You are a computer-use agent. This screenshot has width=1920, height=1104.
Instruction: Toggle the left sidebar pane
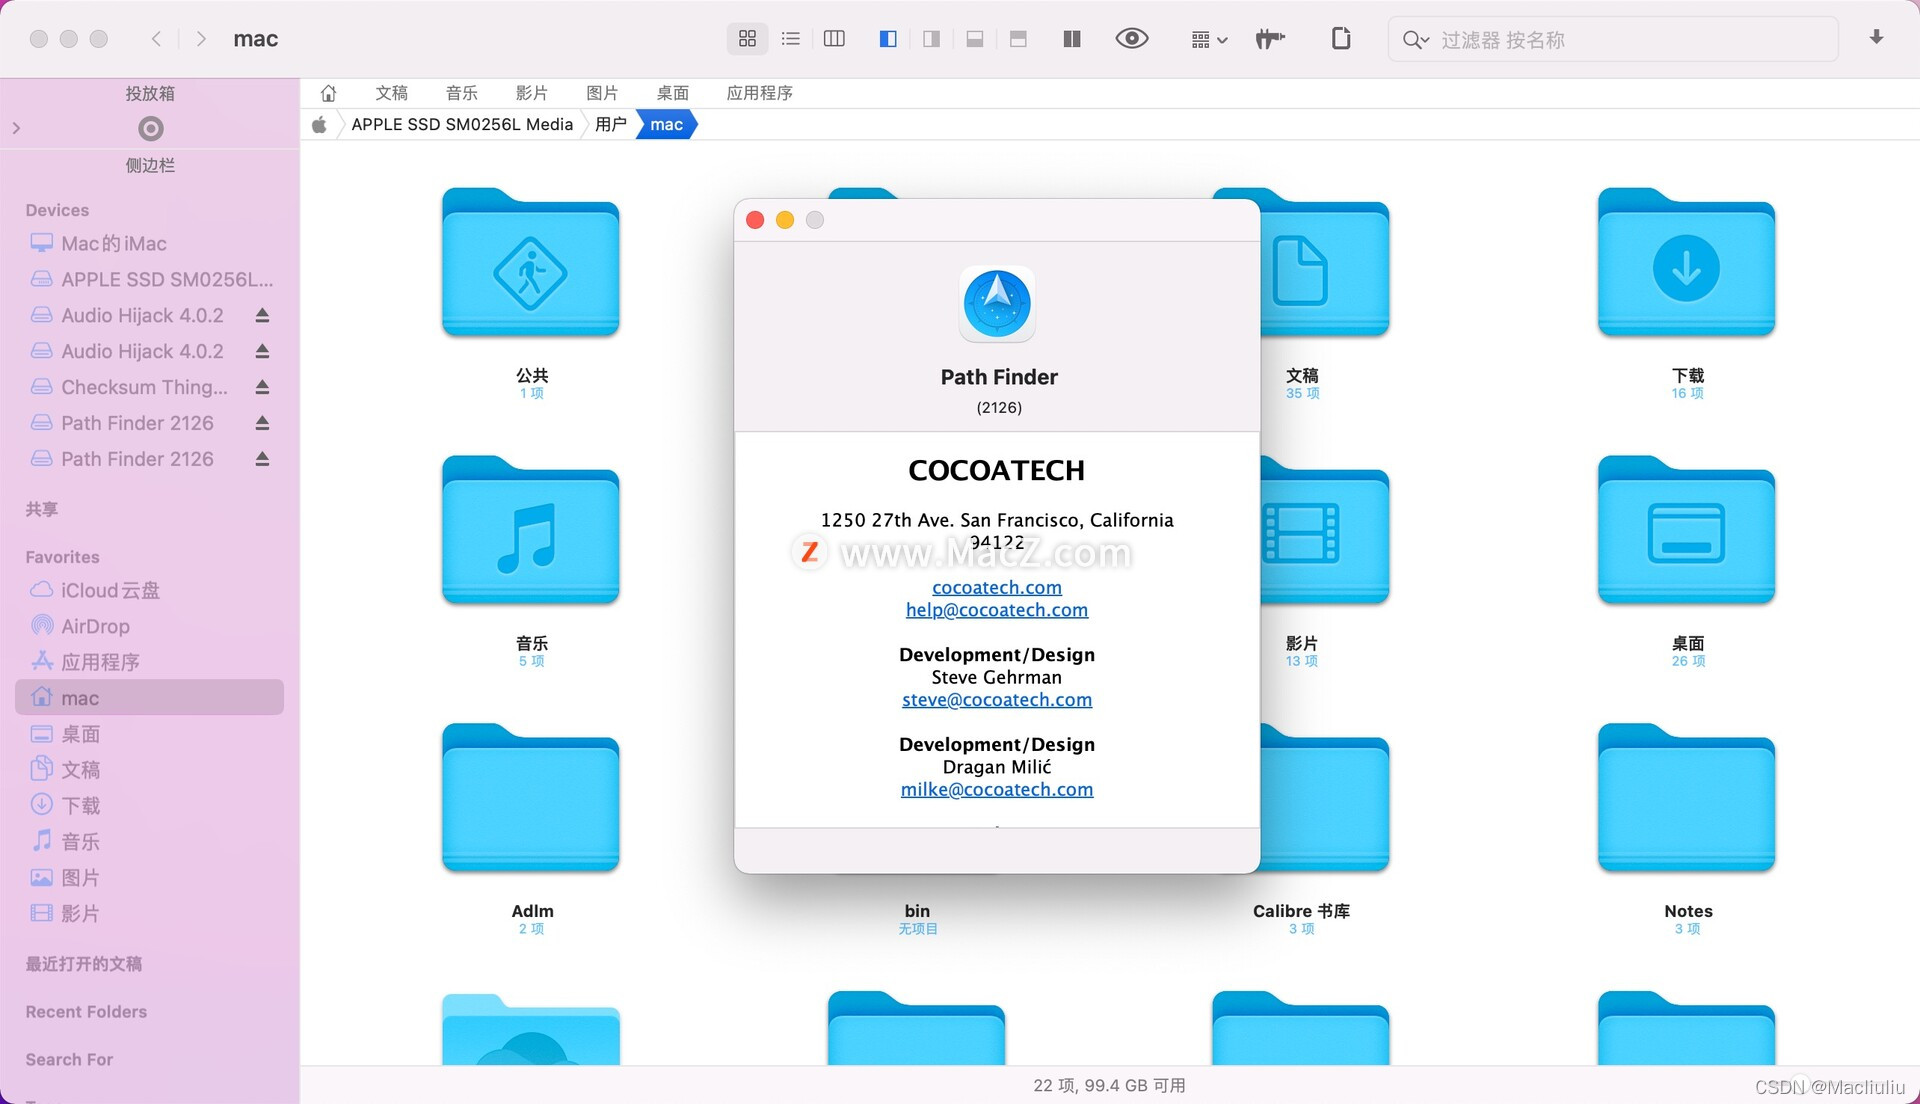click(887, 39)
